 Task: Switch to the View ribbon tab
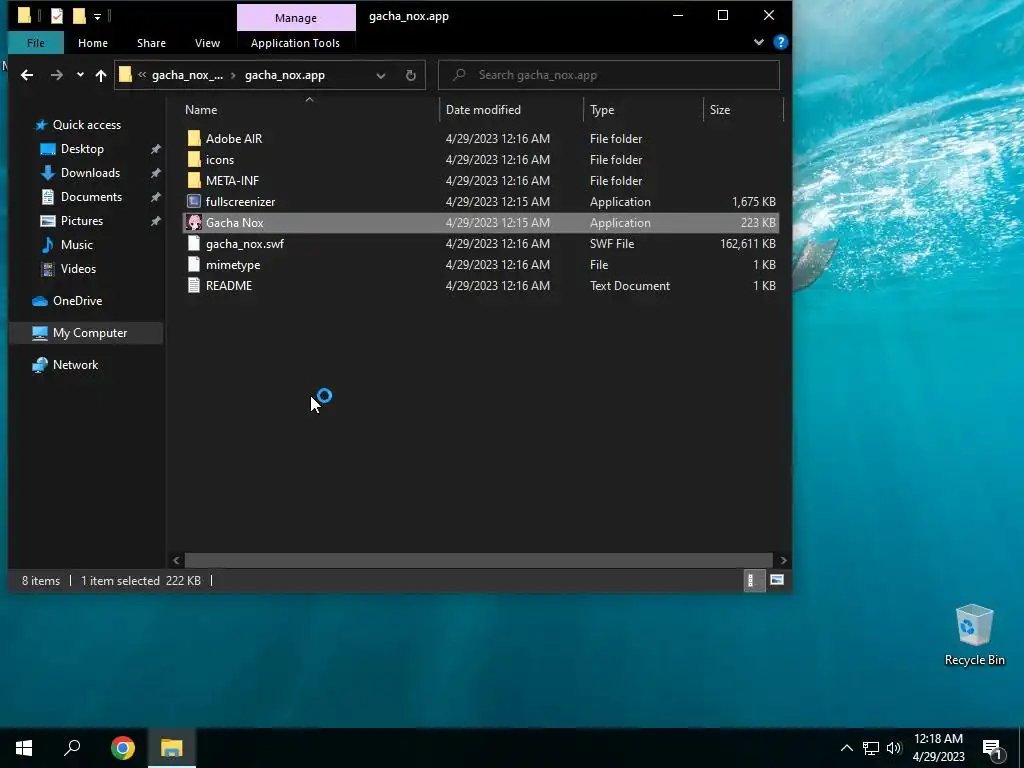coord(207,43)
